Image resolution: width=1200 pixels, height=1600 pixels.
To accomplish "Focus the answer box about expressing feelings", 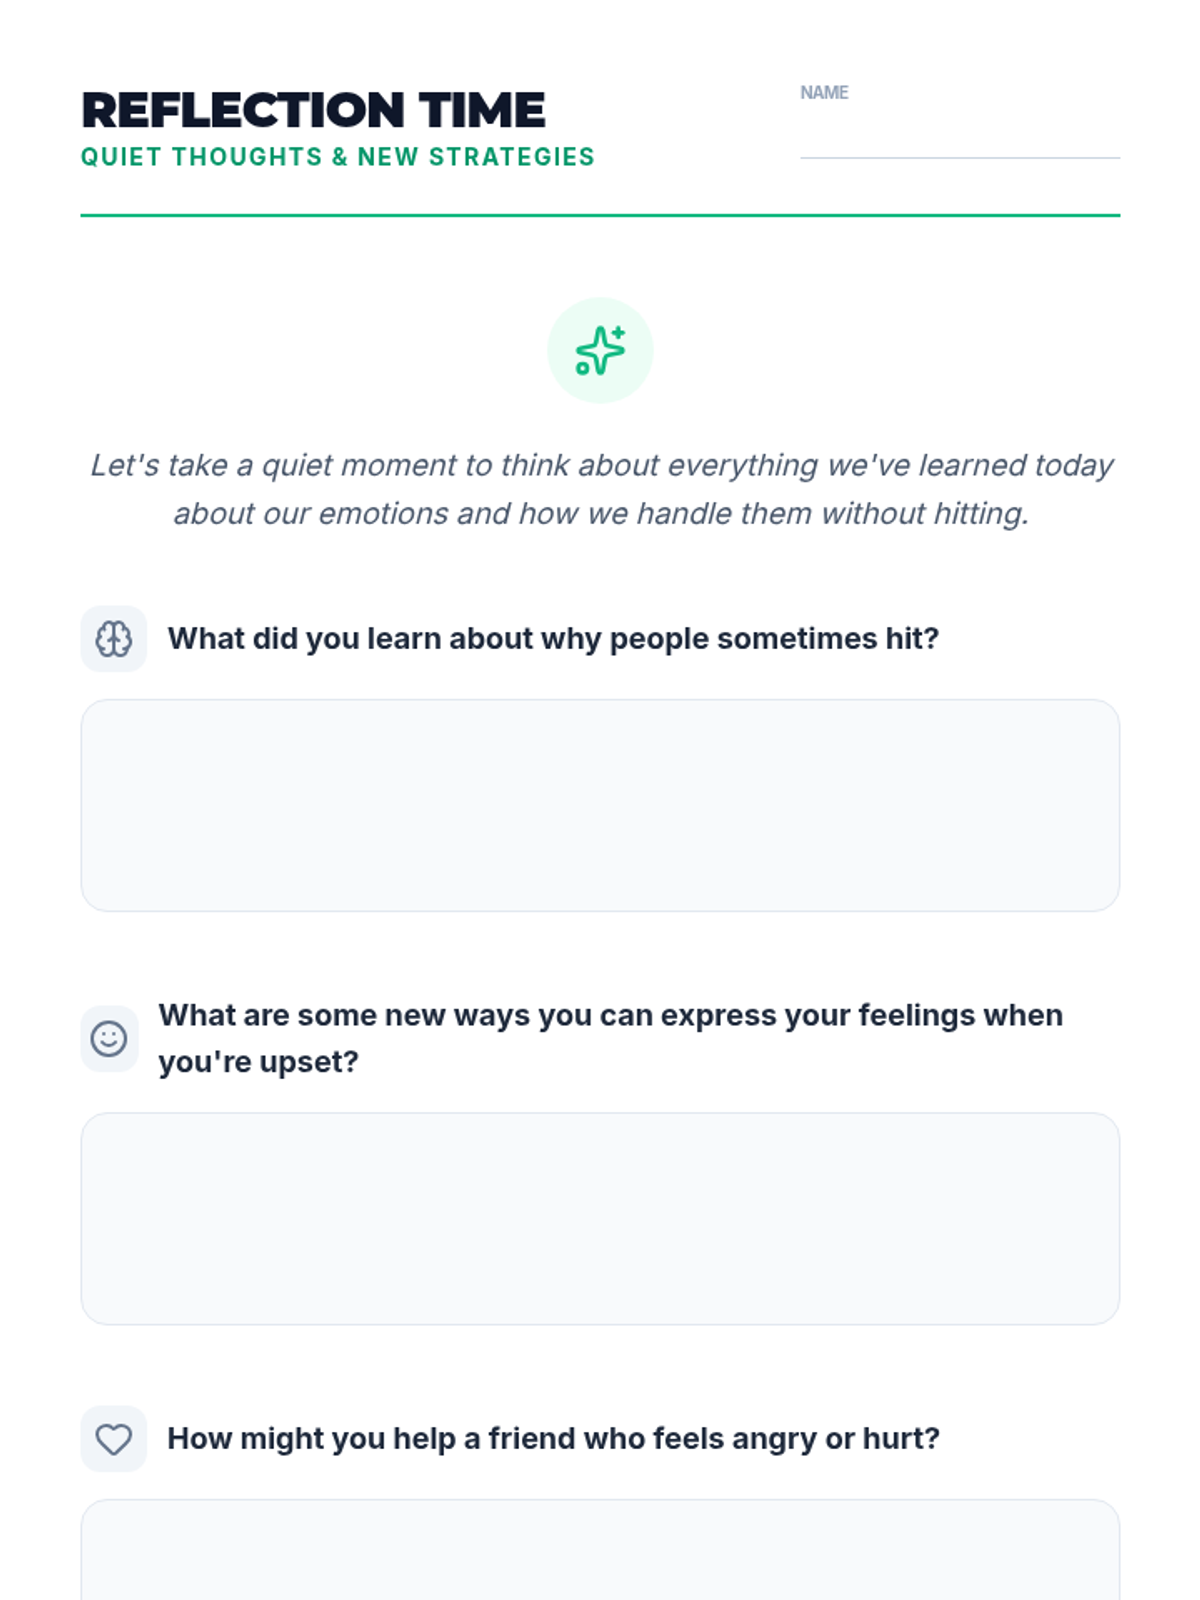I will [600, 1219].
